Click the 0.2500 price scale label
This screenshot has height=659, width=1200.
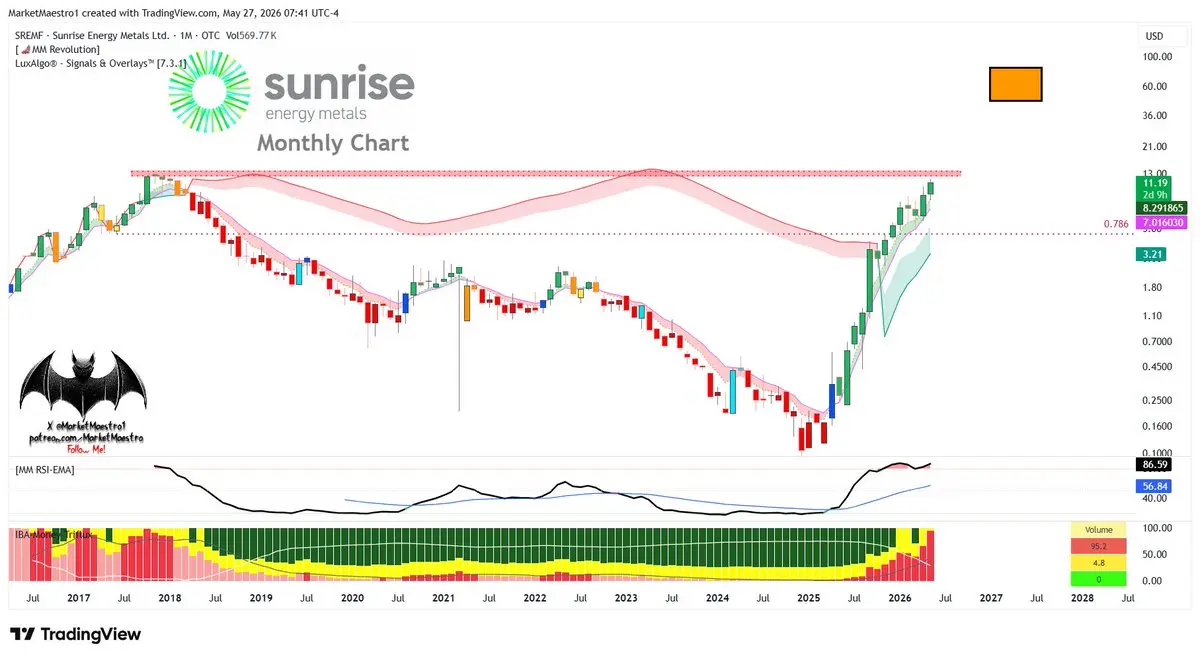pos(1159,400)
